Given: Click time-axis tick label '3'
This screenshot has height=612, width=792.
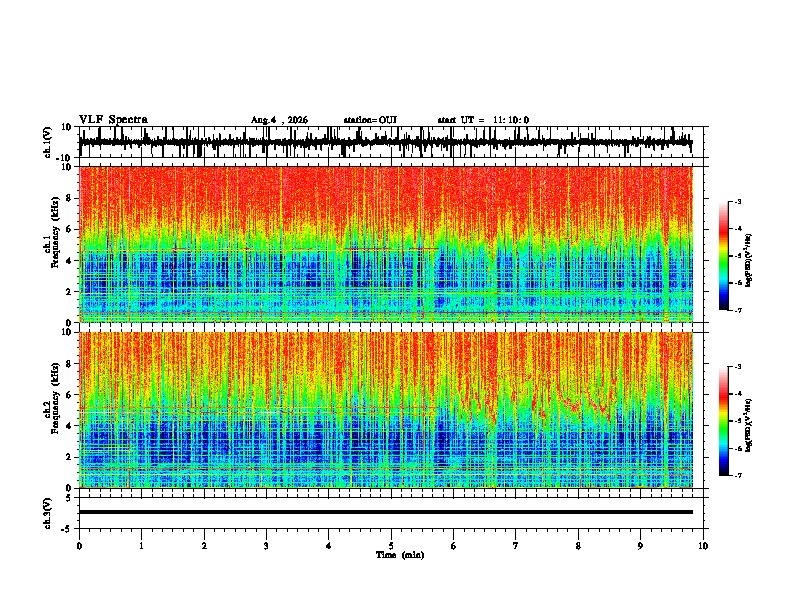Looking at the screenshot, I should [266, 546].
